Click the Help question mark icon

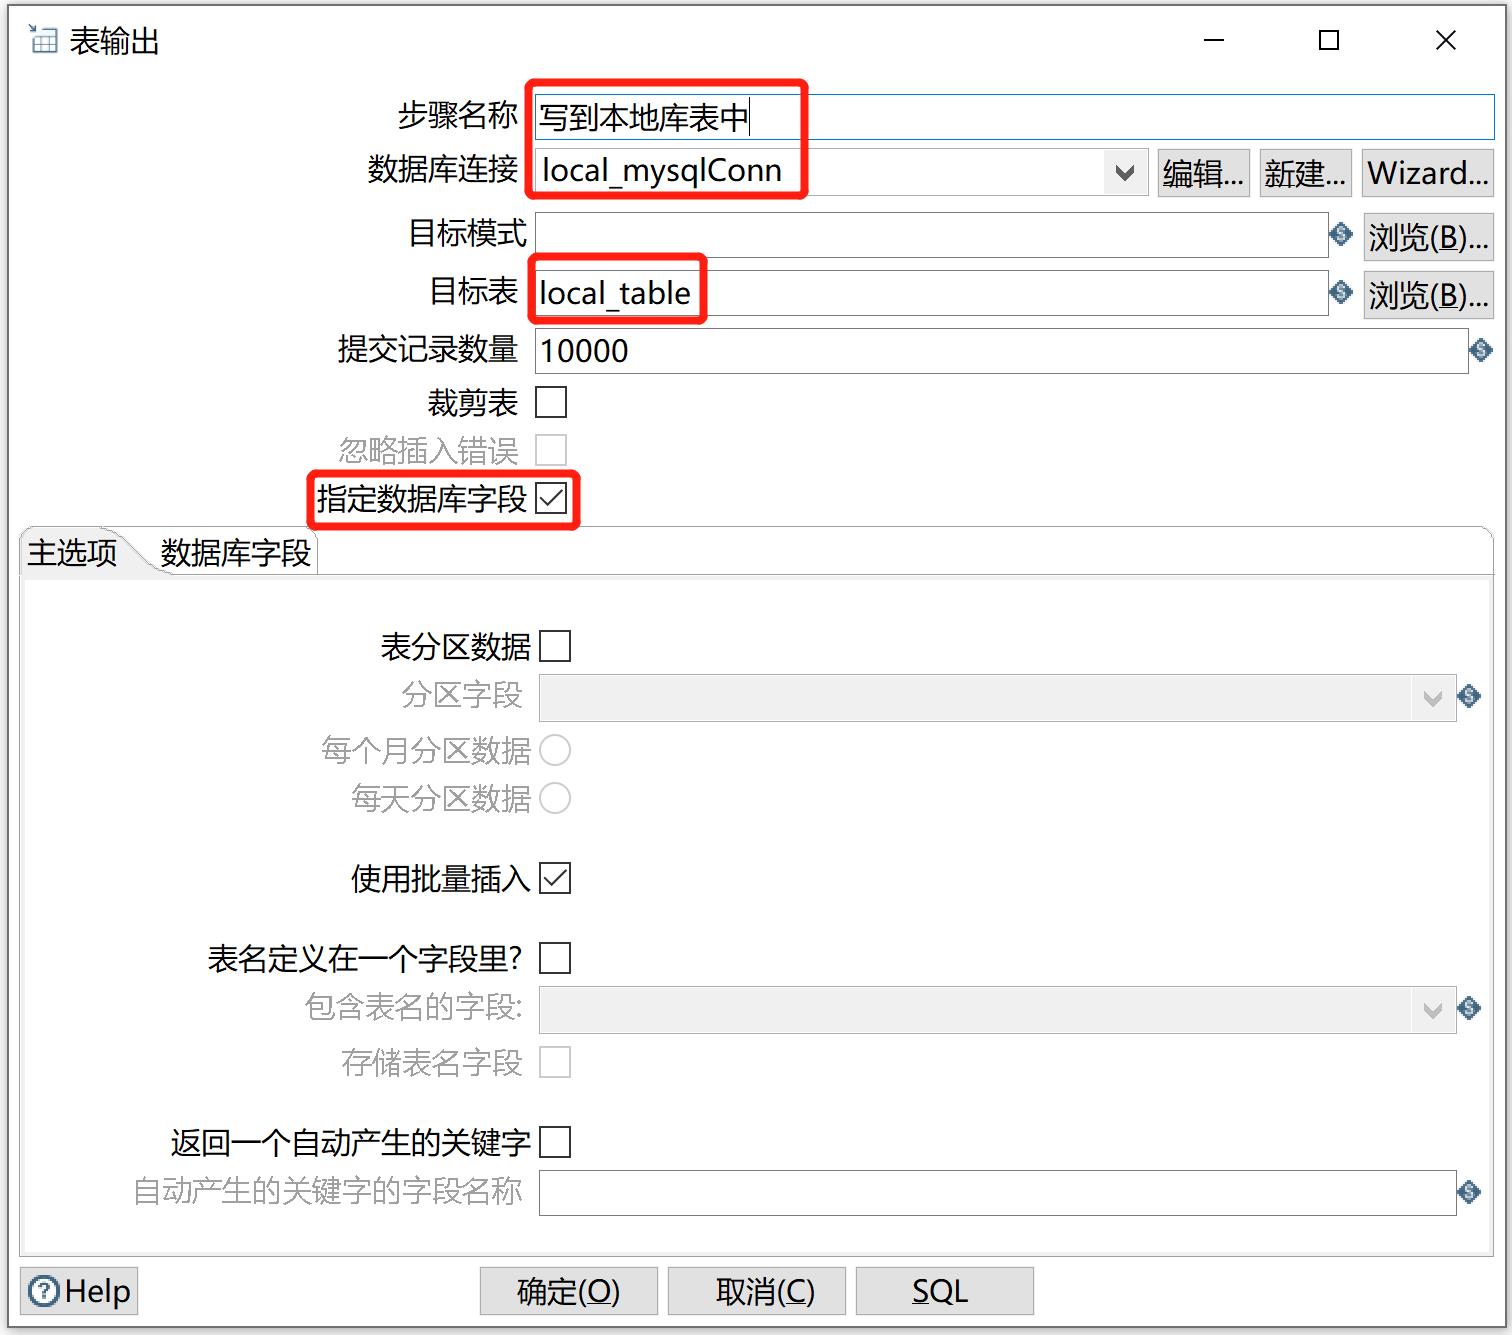click(x=44, y=1291)
